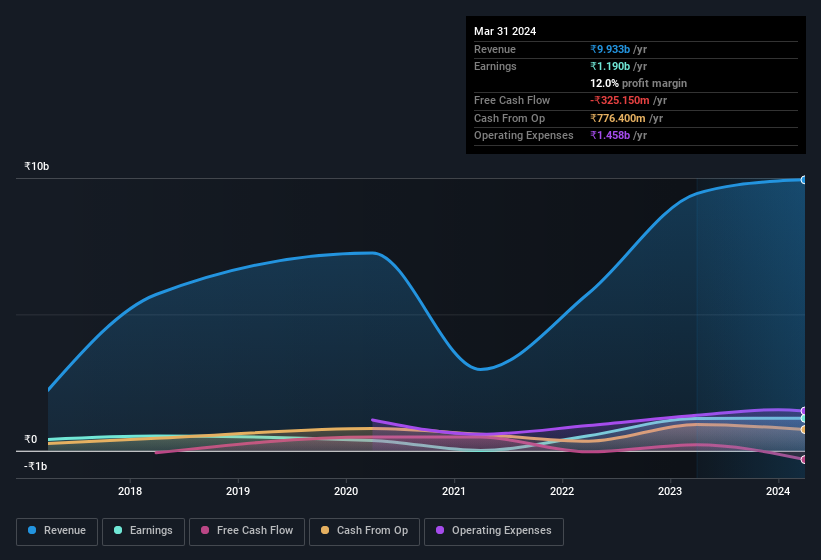The image size is (821, 560).
Task: Click the -₹325.150m free cash flow value
Action: tap(620, 100)
